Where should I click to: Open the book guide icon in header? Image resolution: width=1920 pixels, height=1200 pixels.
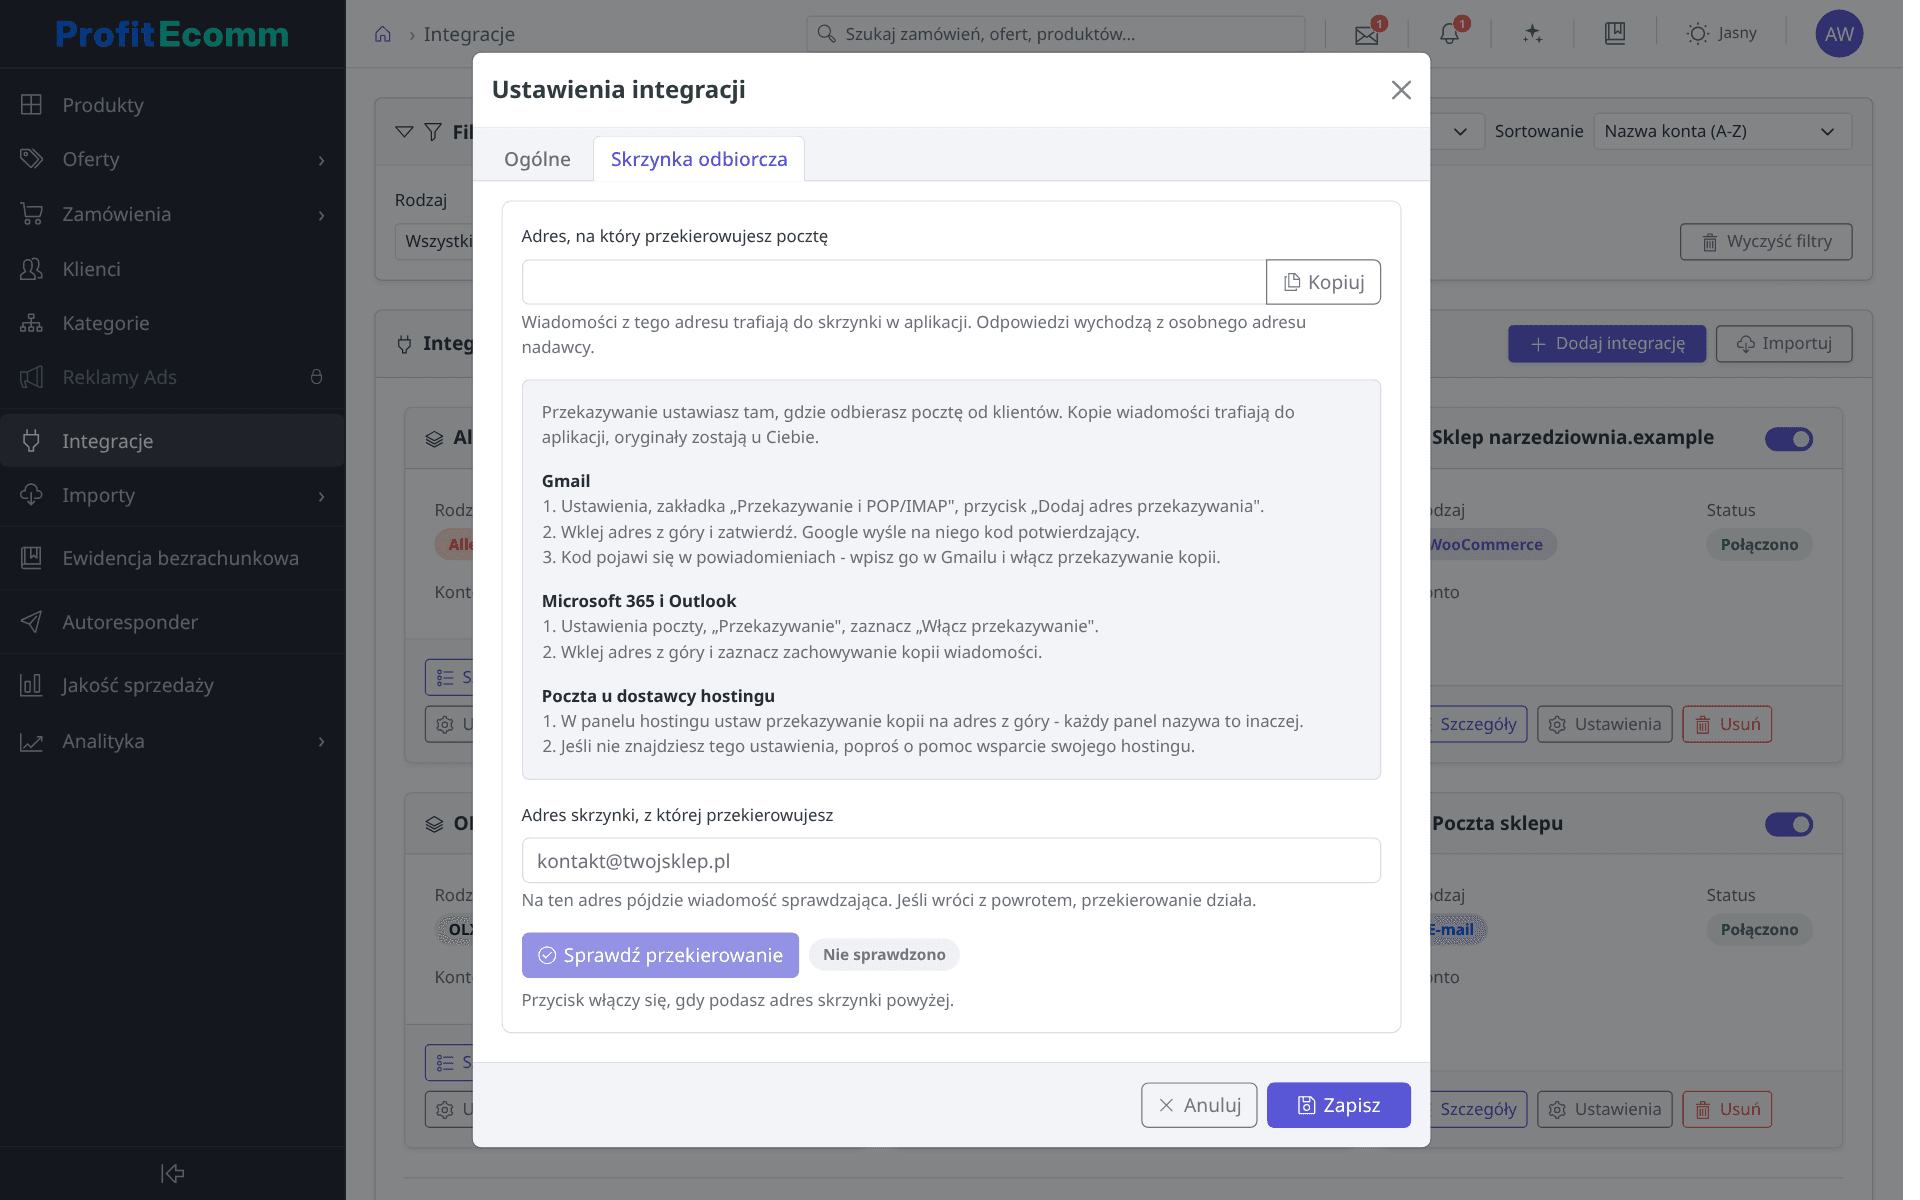tap(1615, 34)
